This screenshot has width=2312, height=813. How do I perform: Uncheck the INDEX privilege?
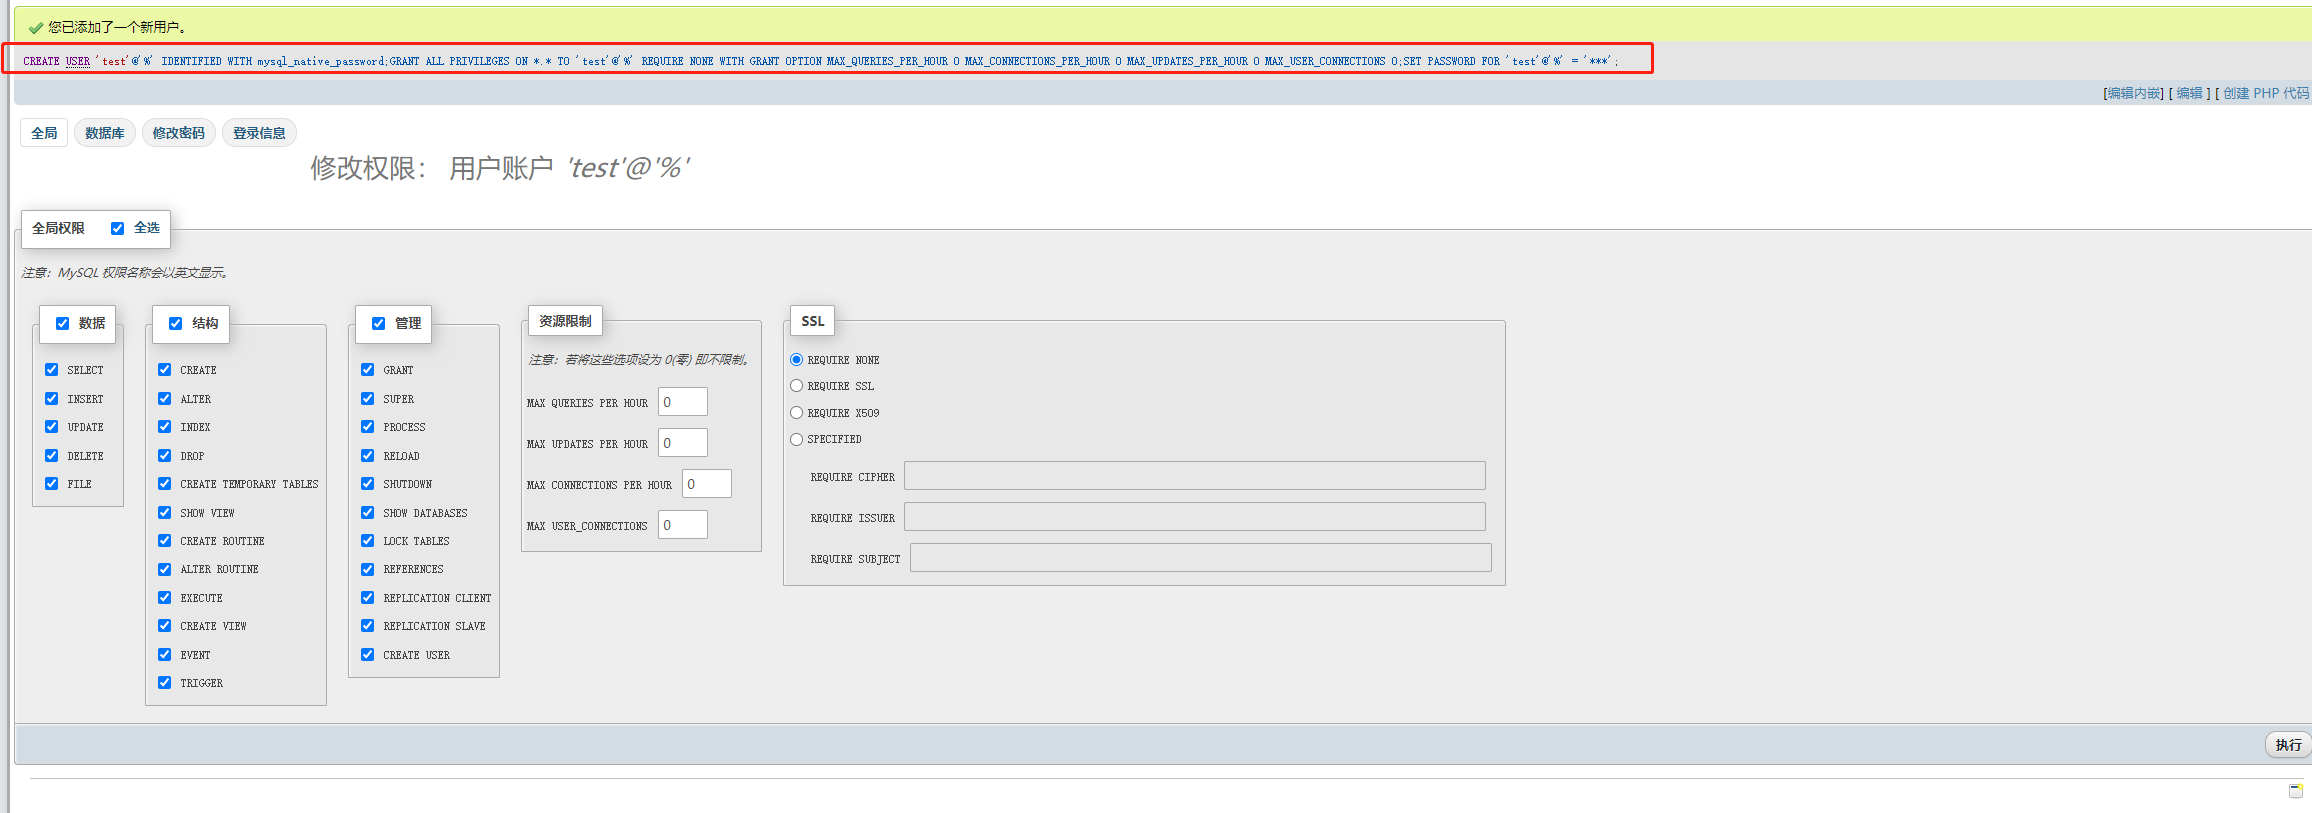click(164, 426)
